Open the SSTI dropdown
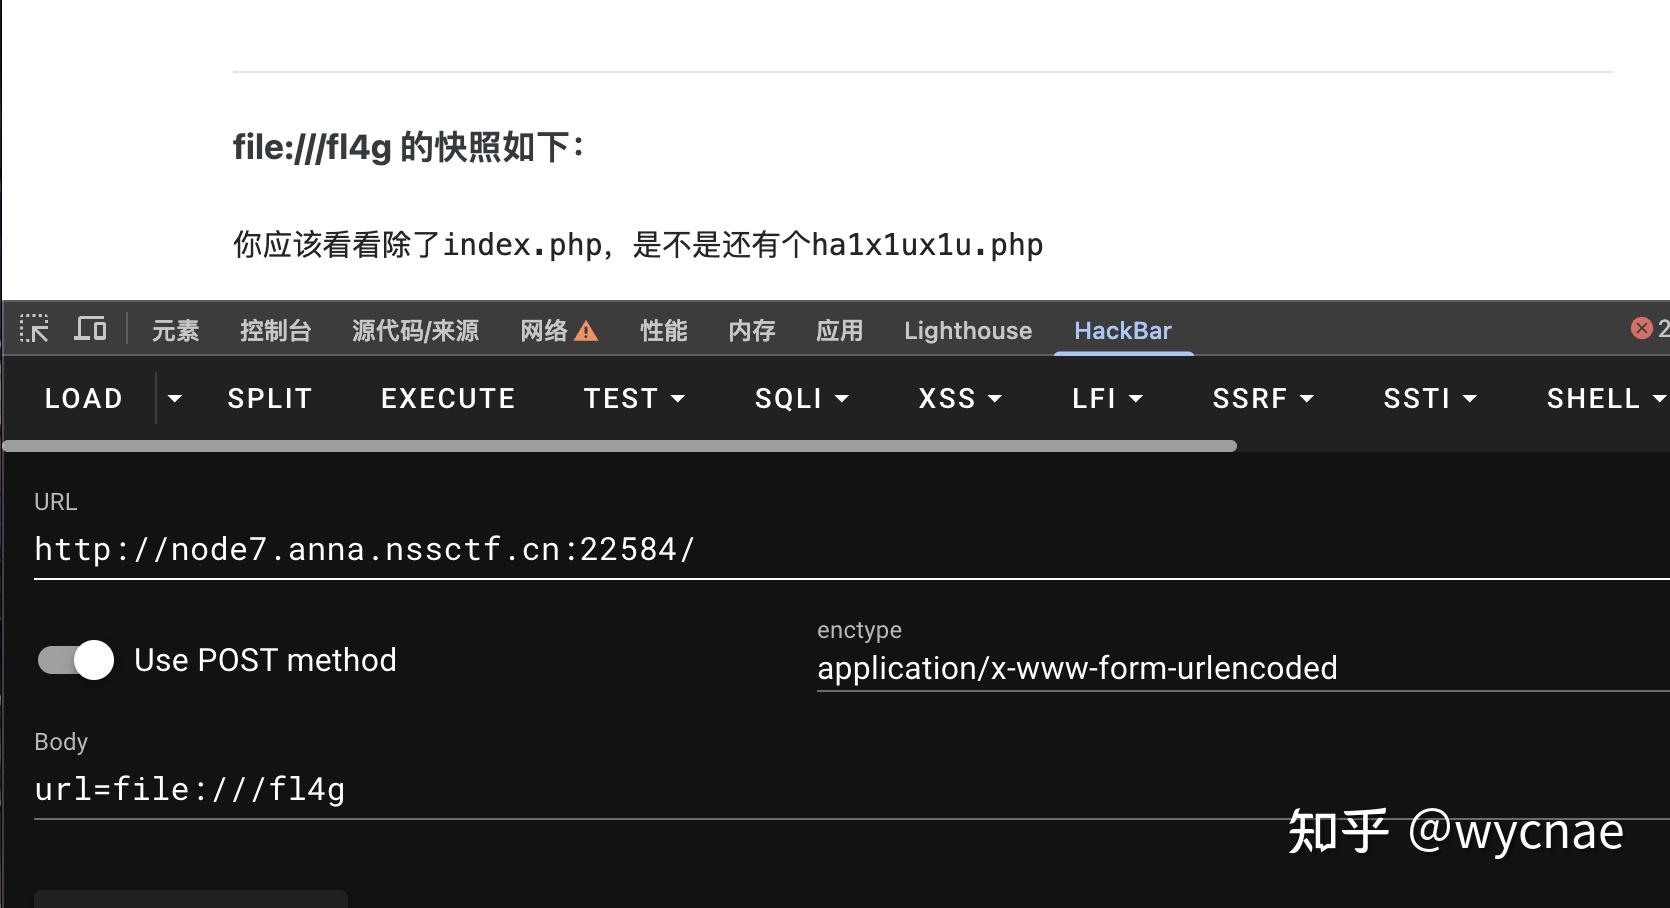The width and height of the screenshot is (1670, 908). [1471, 398]
